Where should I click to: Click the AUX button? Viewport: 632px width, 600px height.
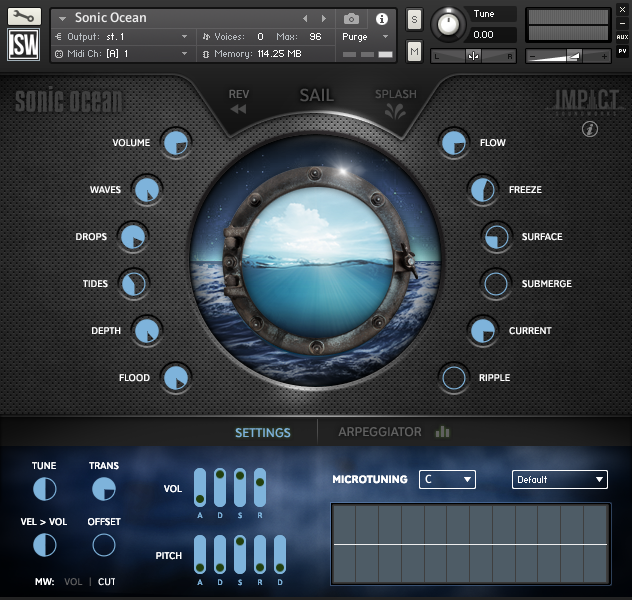tap(622, 37)
